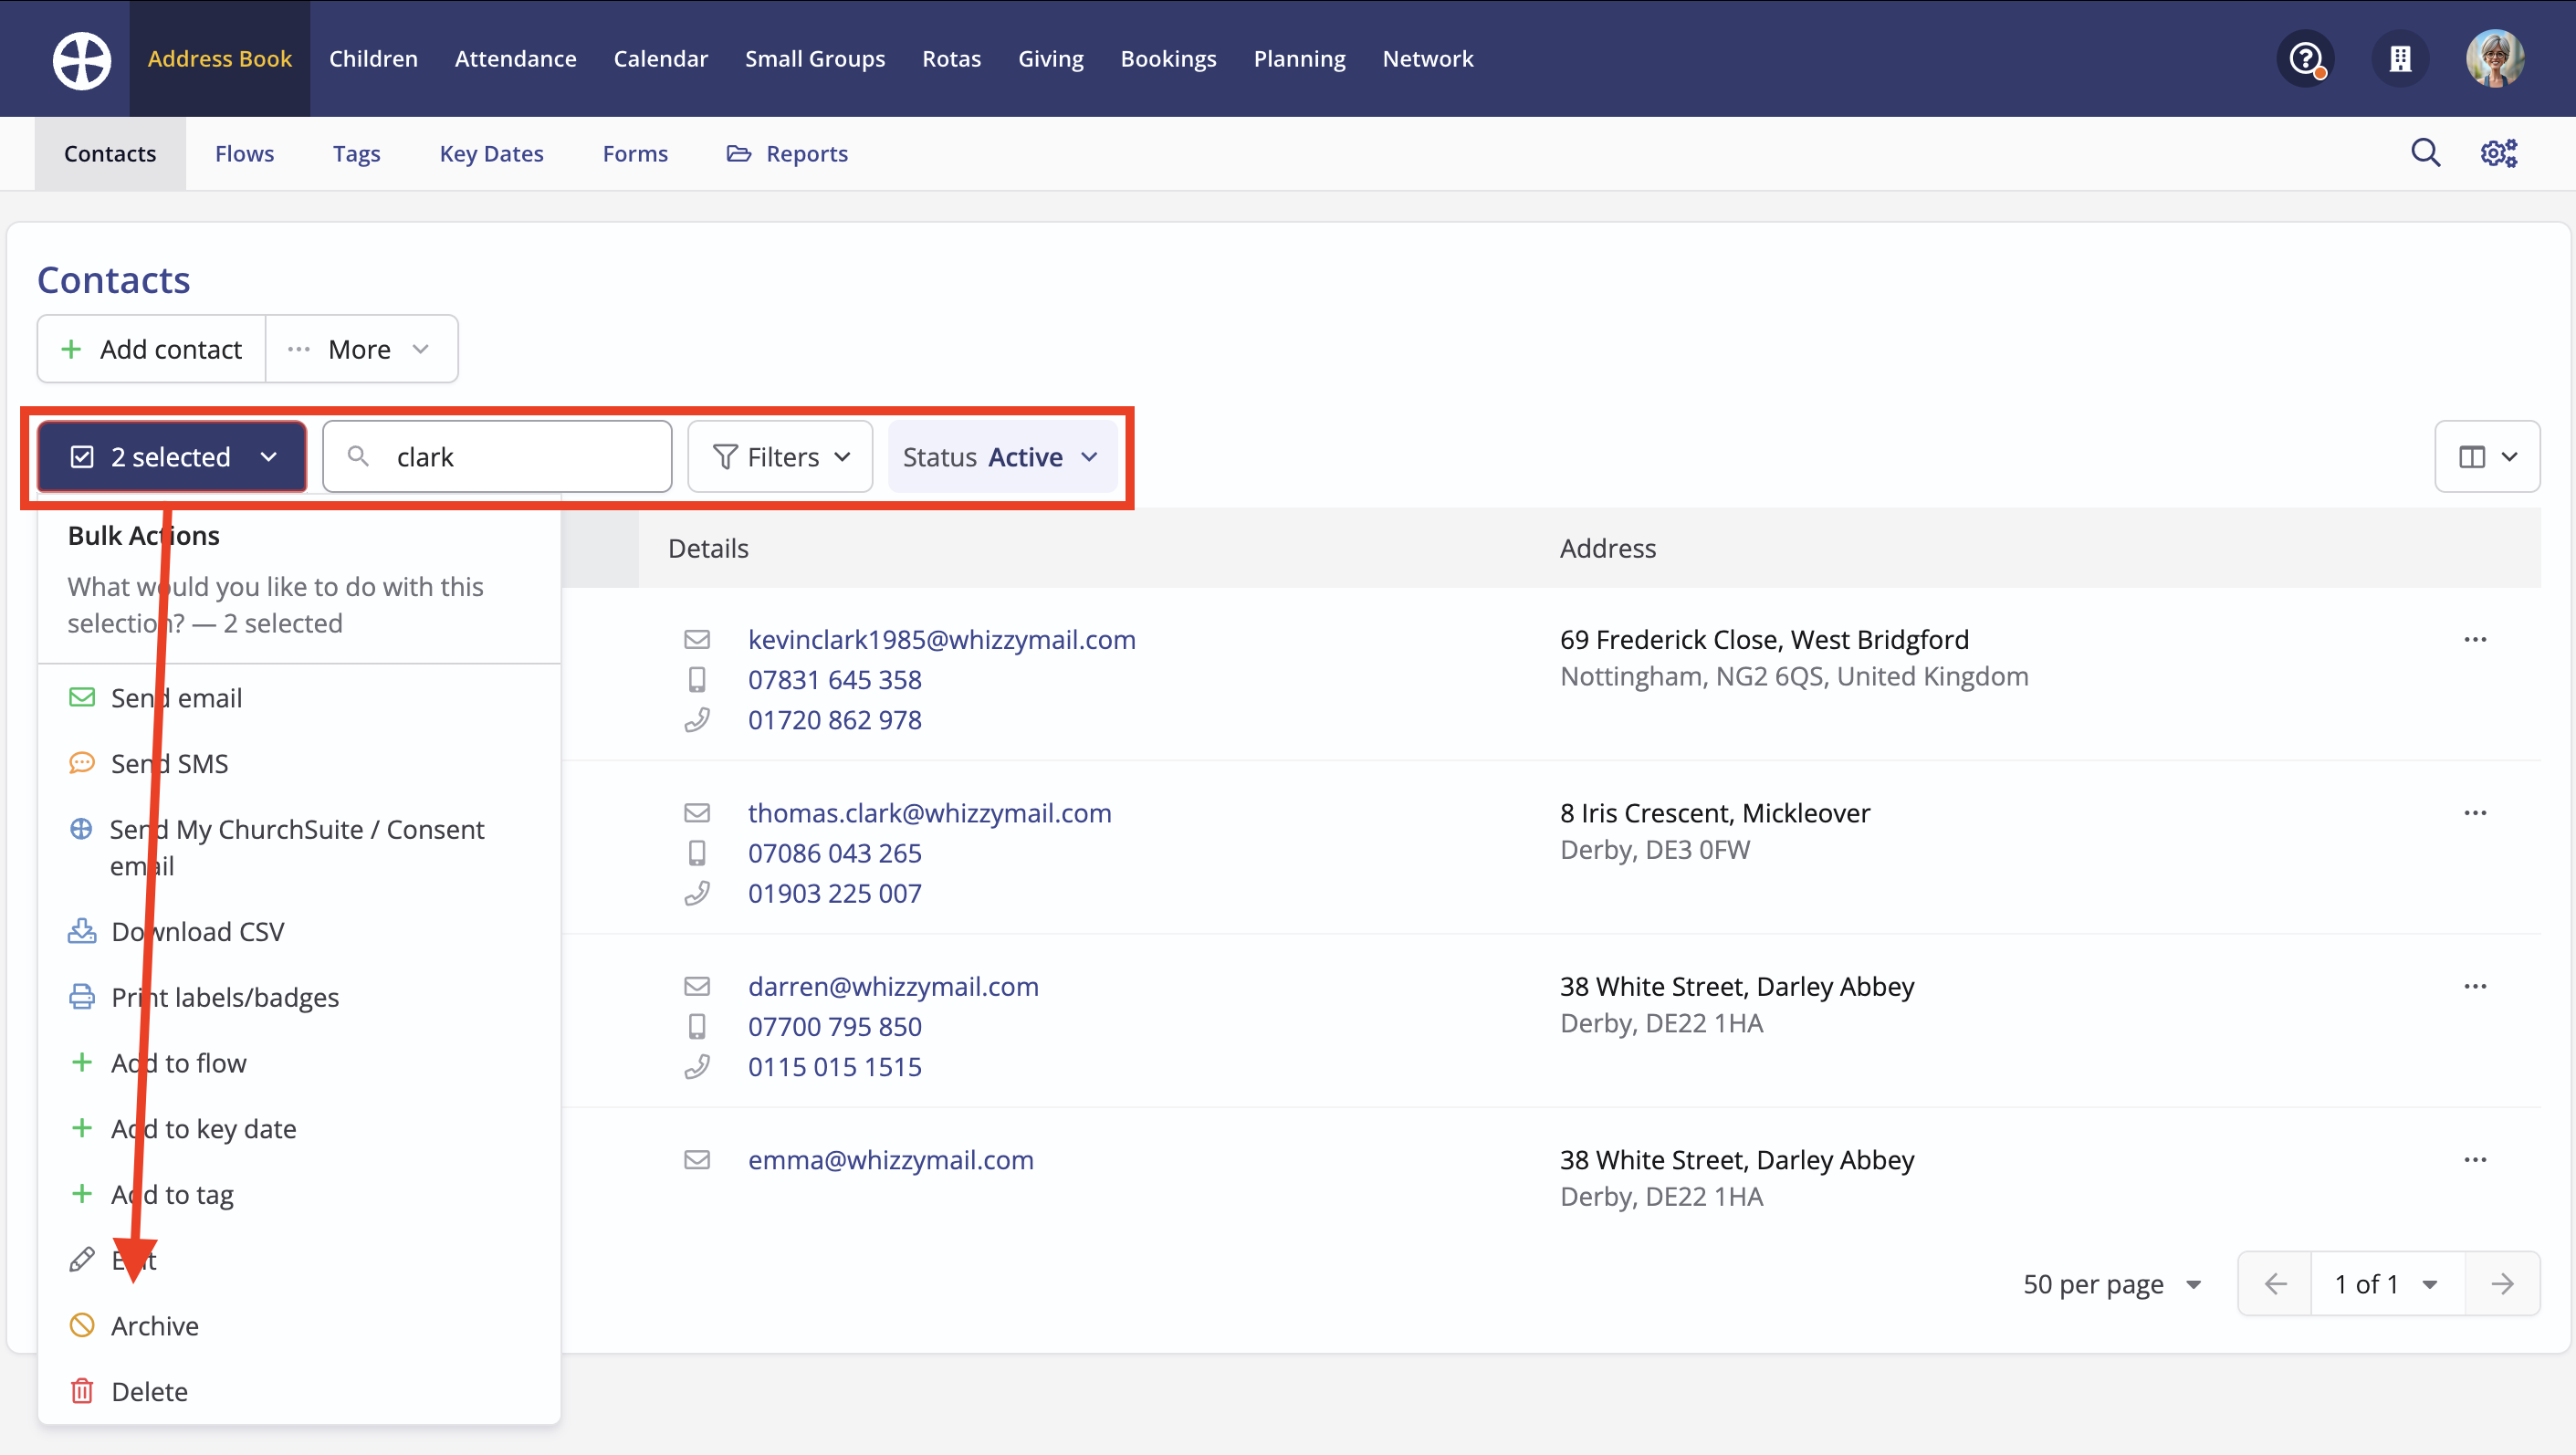
Task: Expand the 2 selected bulk actions dropdown
Action: [172, 457]
